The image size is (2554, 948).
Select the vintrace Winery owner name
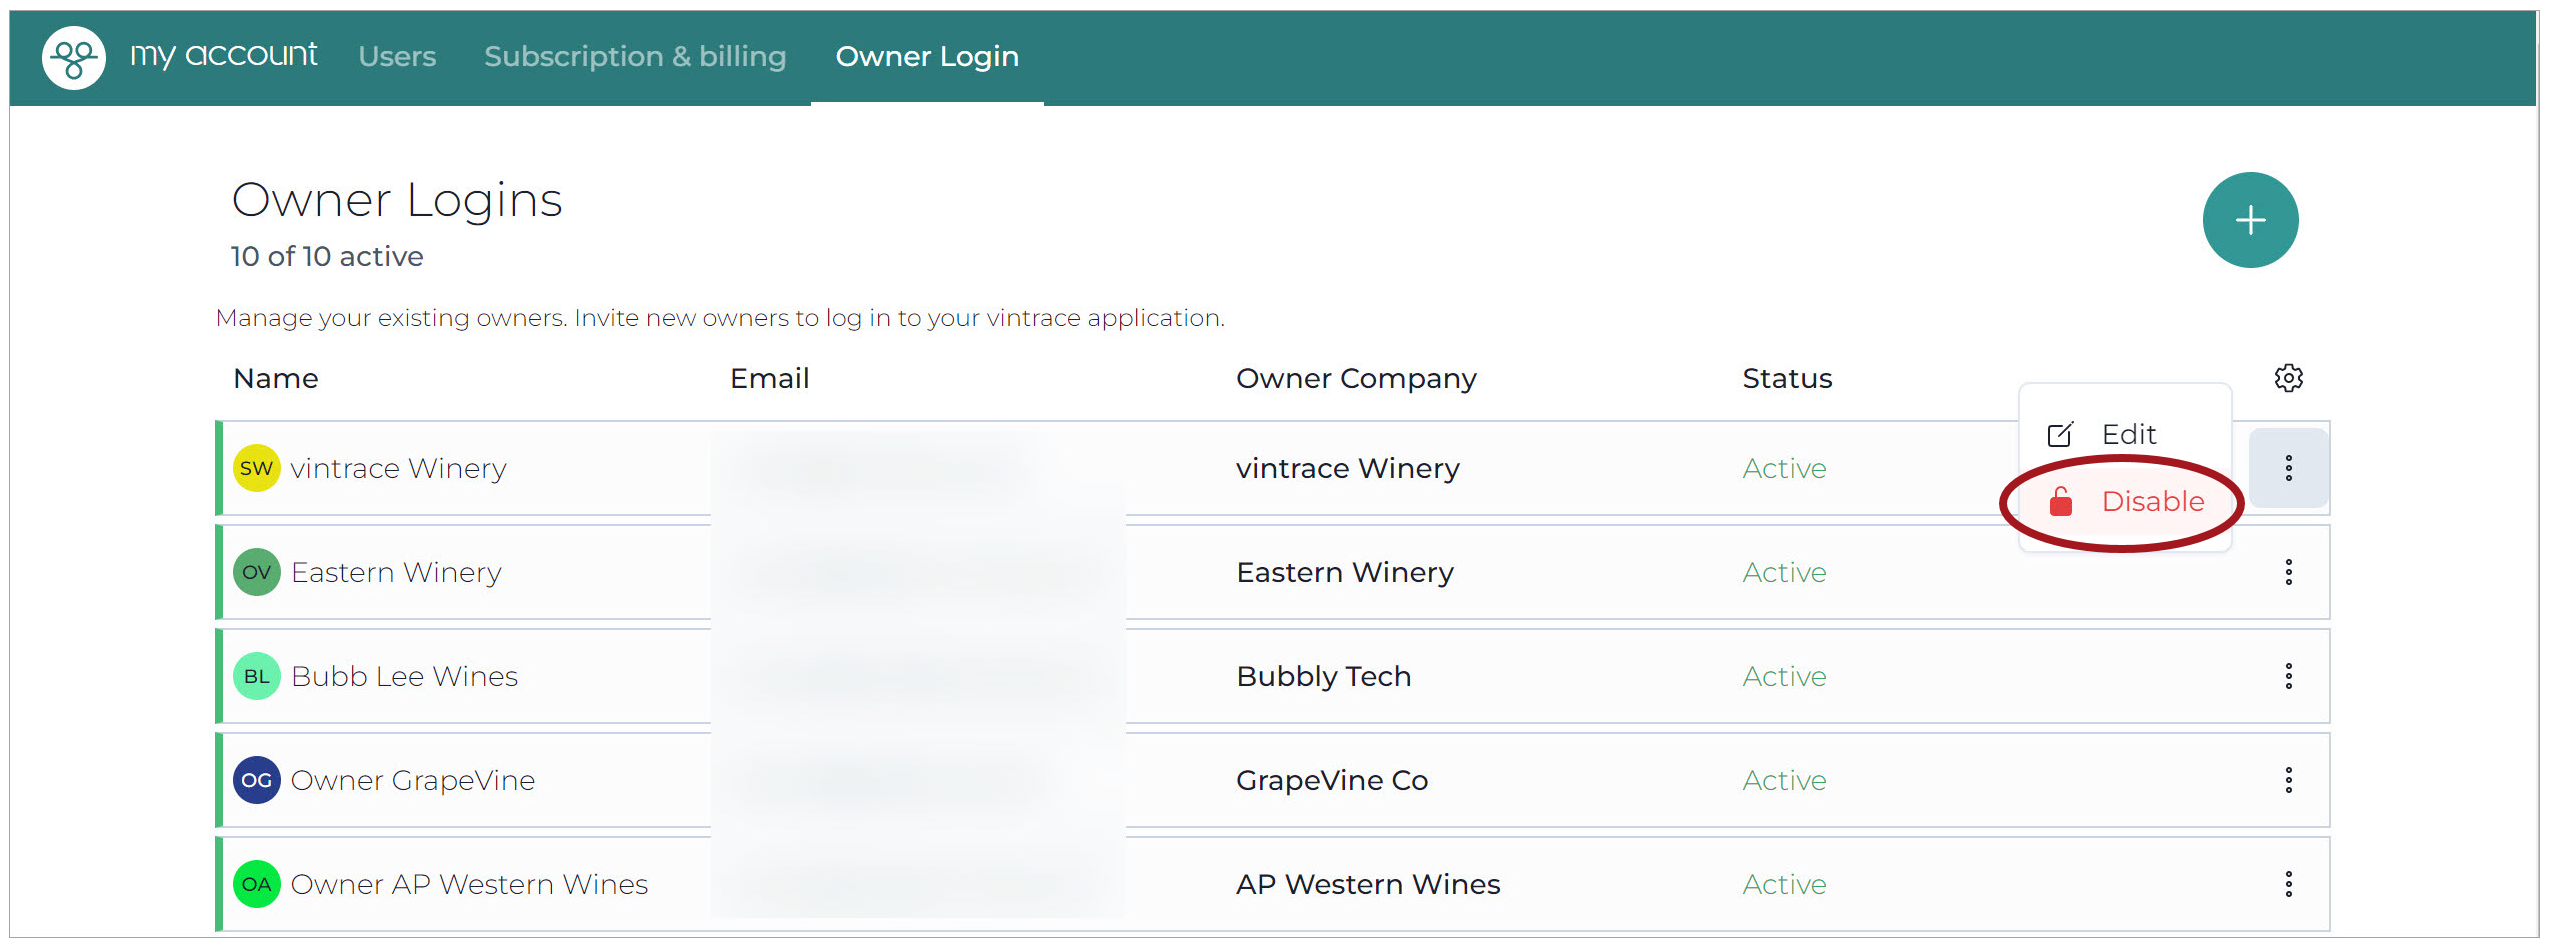[398, 468]
